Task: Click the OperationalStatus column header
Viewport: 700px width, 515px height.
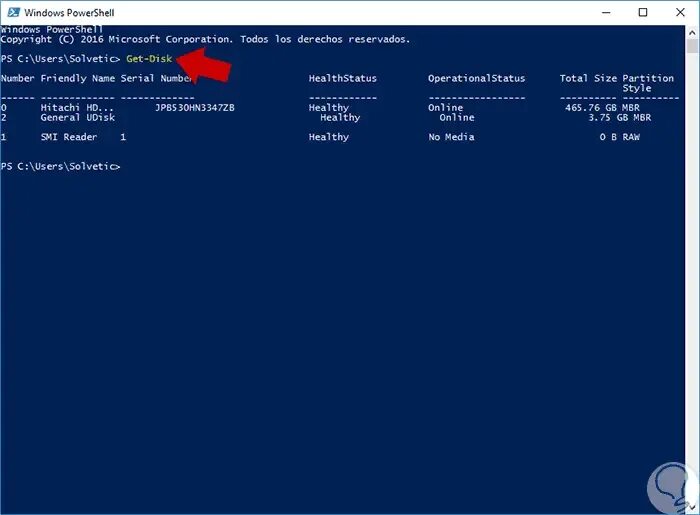Action: point(476,79)
